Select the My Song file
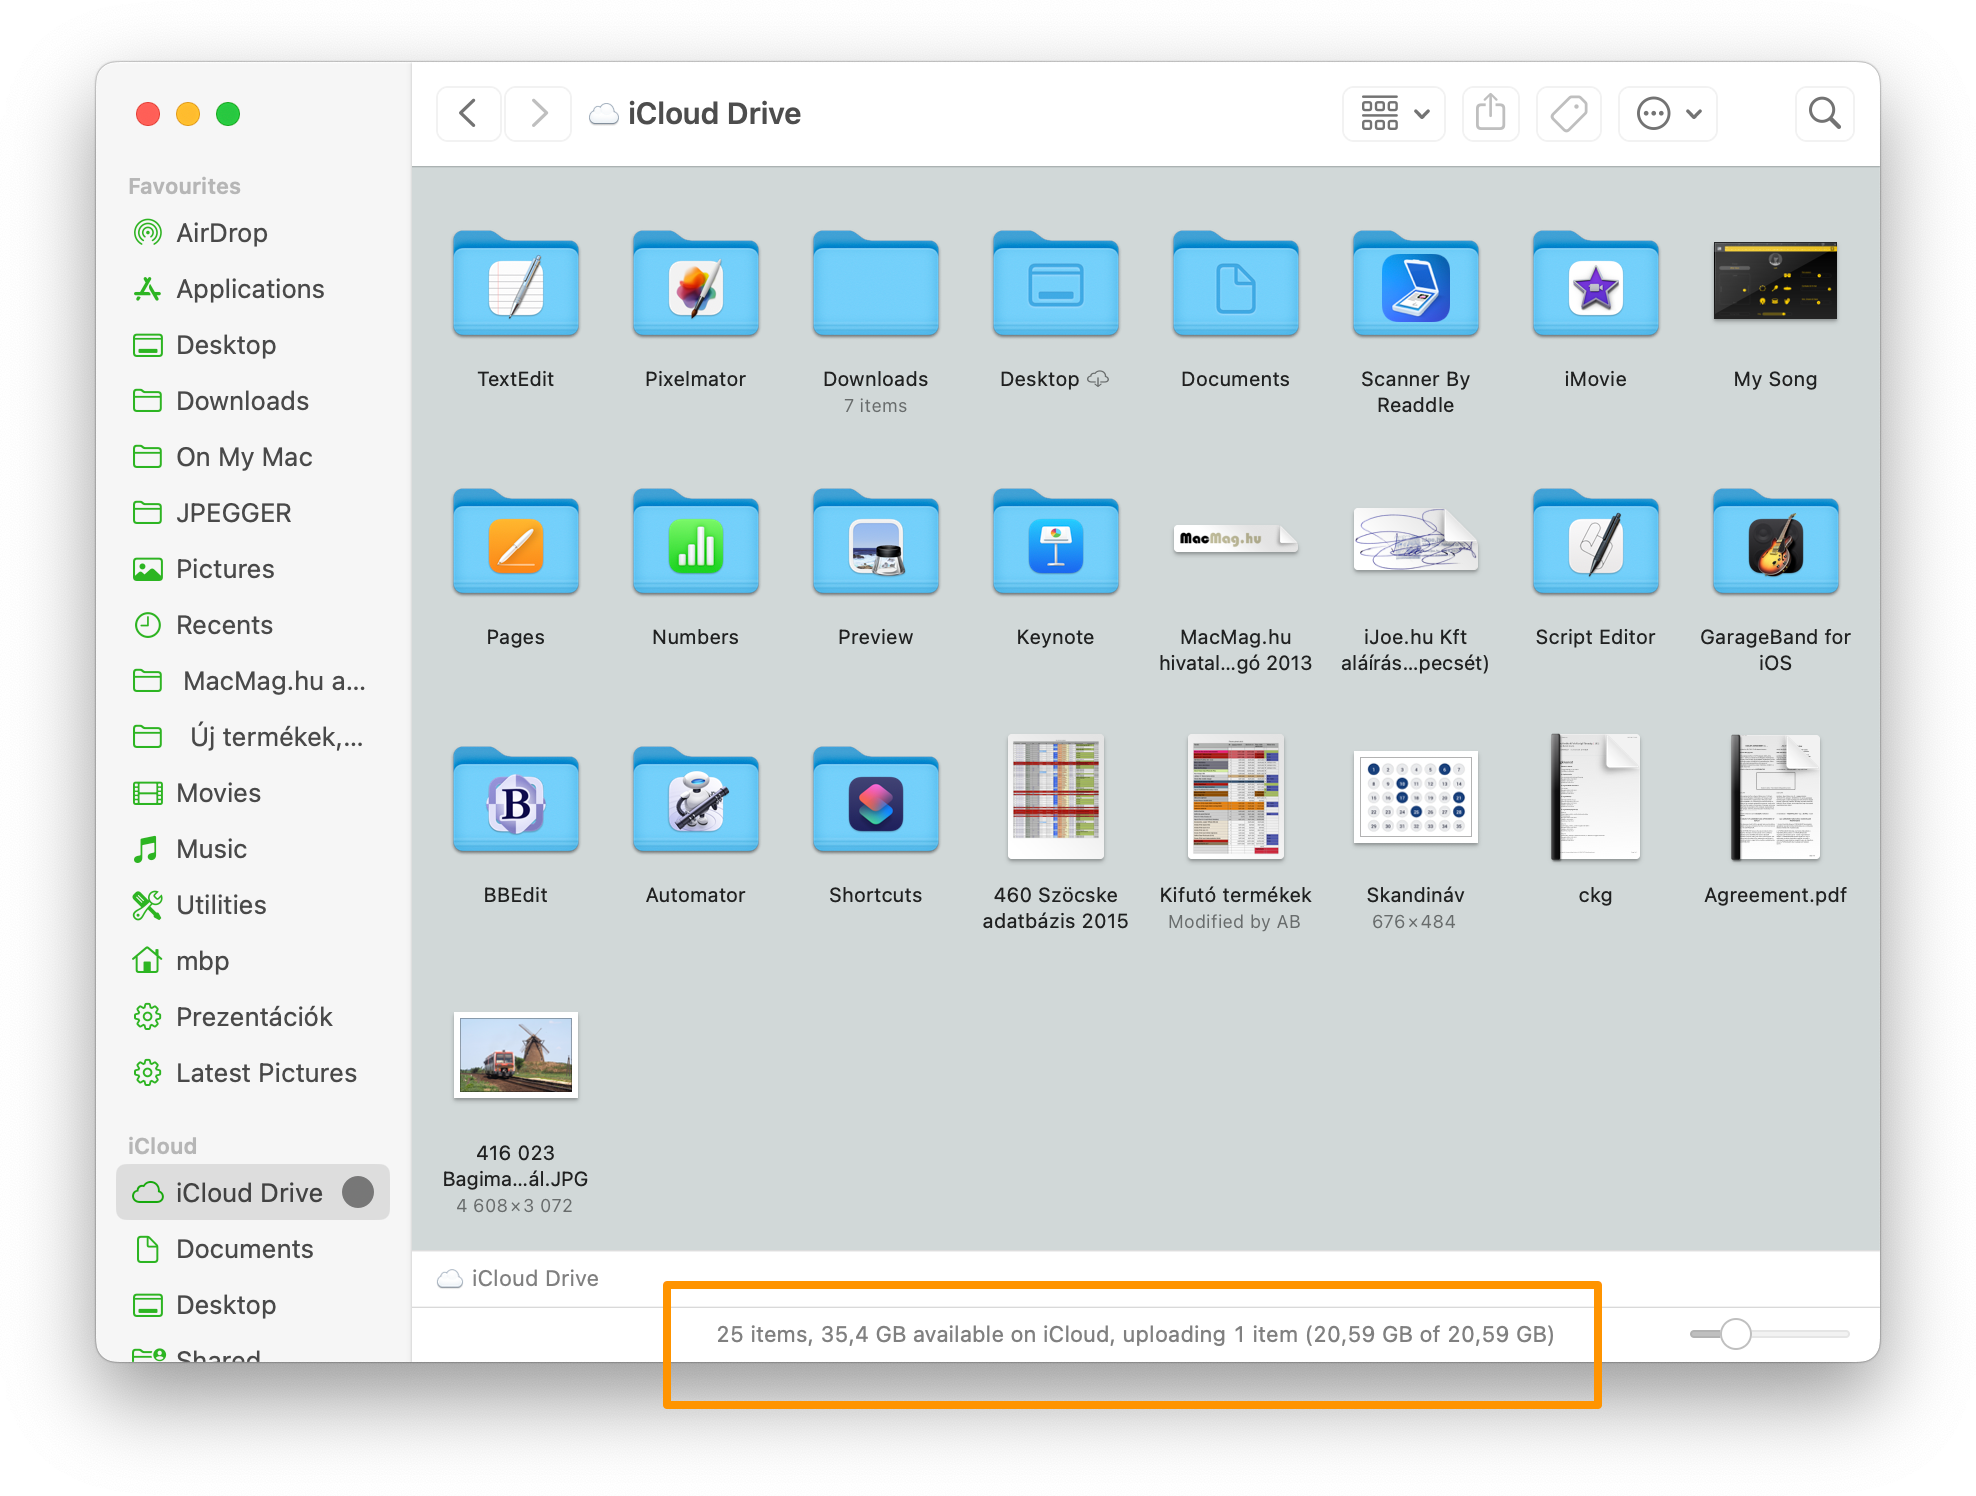The width and height of the screenshot is (1976, 1496). point(1775,281)
